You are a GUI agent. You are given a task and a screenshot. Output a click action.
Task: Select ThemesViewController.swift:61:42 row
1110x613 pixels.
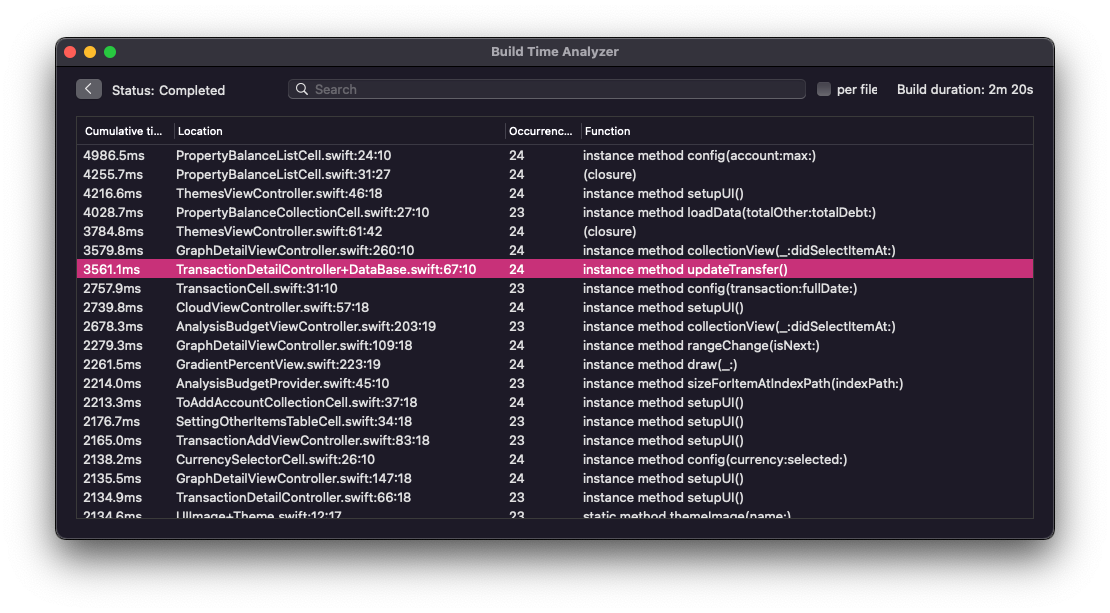555,231
